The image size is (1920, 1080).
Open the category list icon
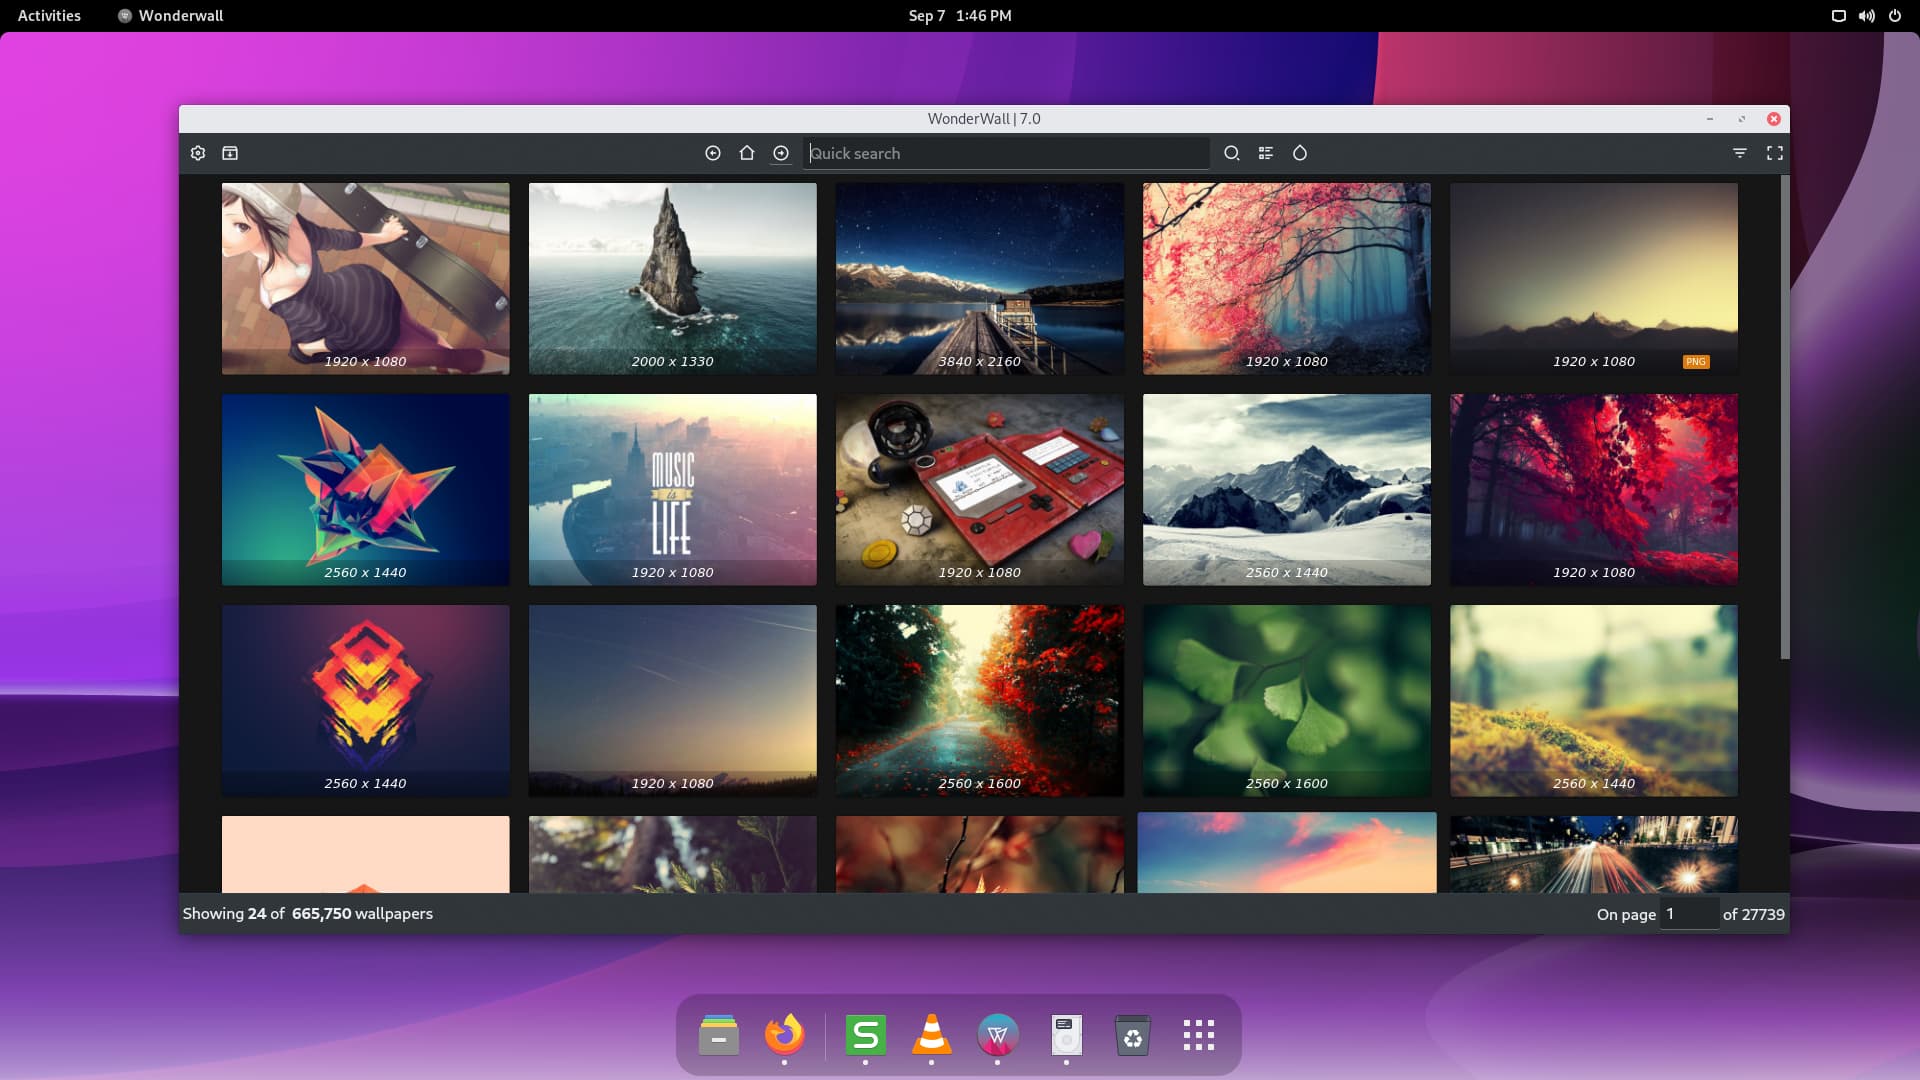[1266, 153]
